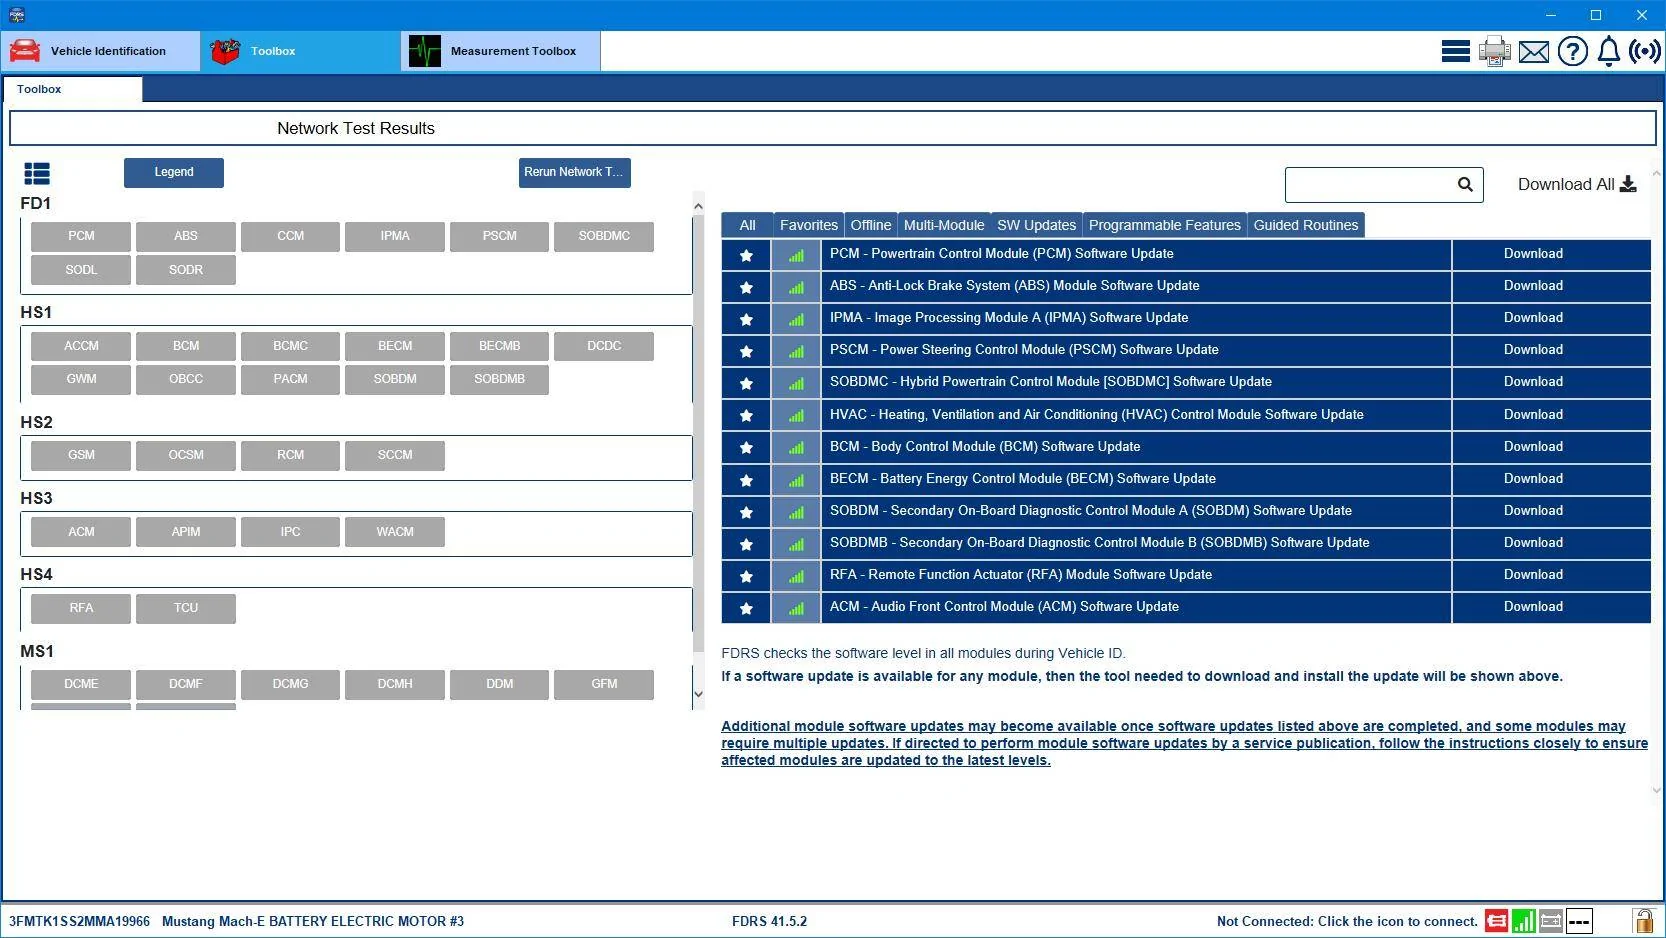Screen dimensions: 1666x938
Task: Open the SW Updates filter tab
Action: pos(1037,225)
